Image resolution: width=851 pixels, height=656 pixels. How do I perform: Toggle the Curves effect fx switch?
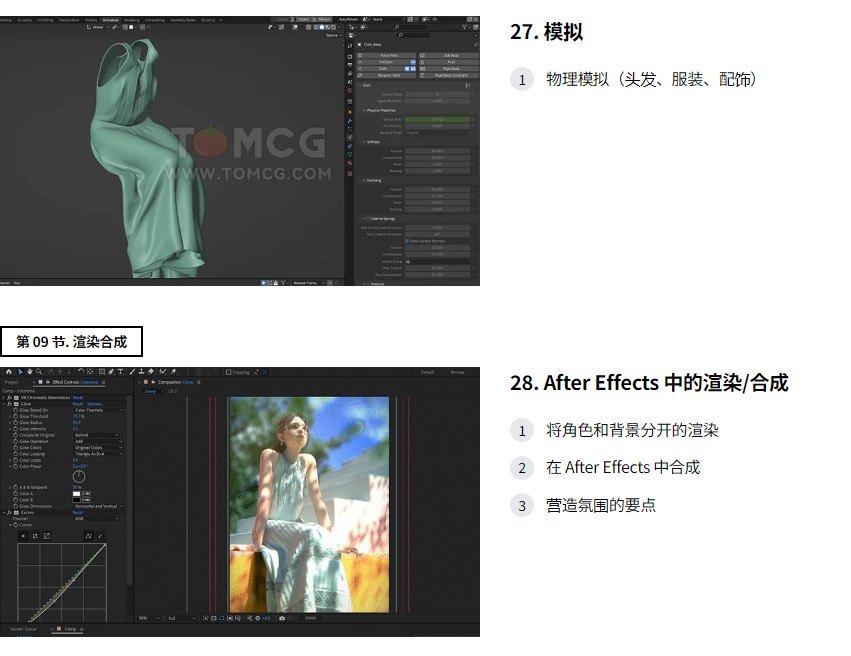pos(9,512)
